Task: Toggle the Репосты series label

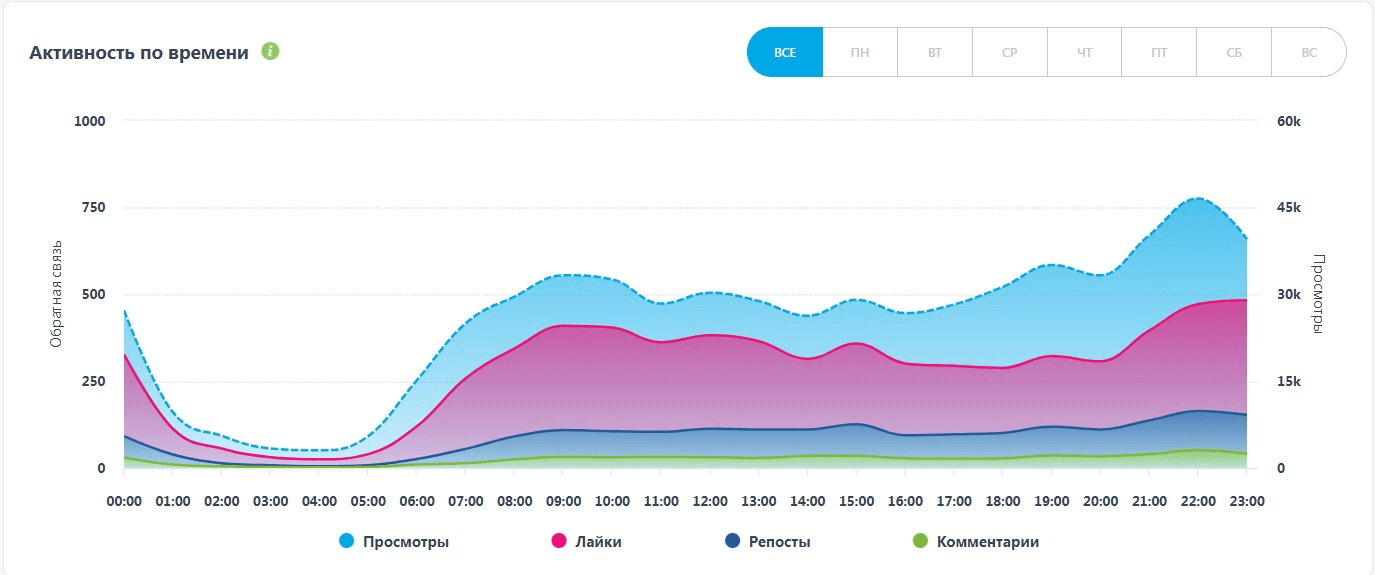Action: (780, 542)
